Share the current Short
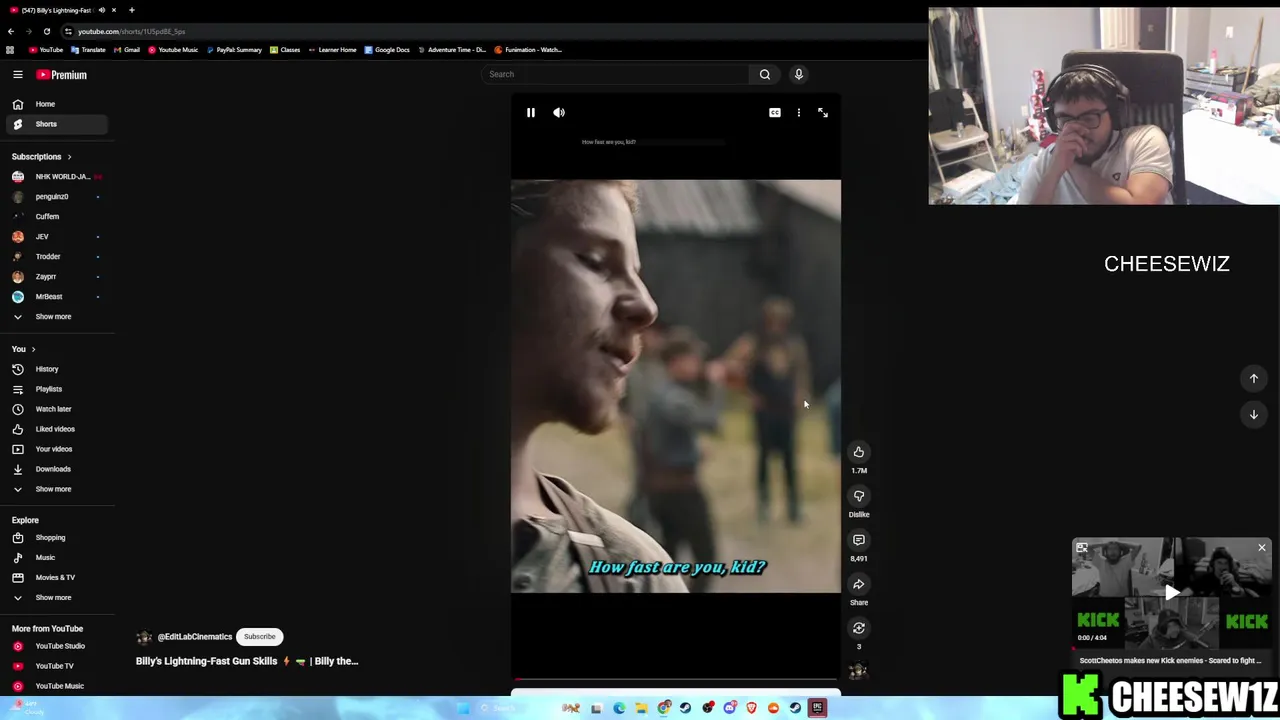 859,584
